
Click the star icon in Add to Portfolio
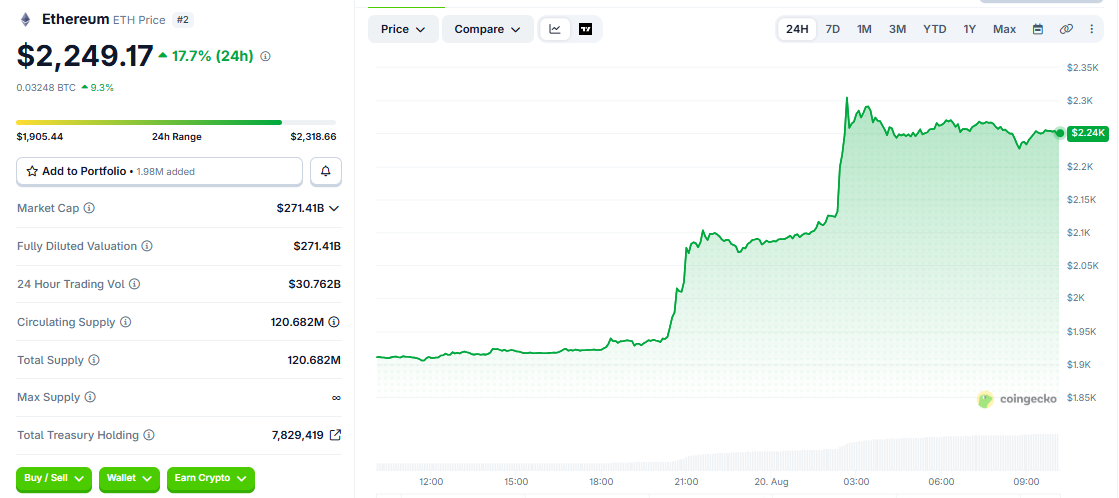32,171
